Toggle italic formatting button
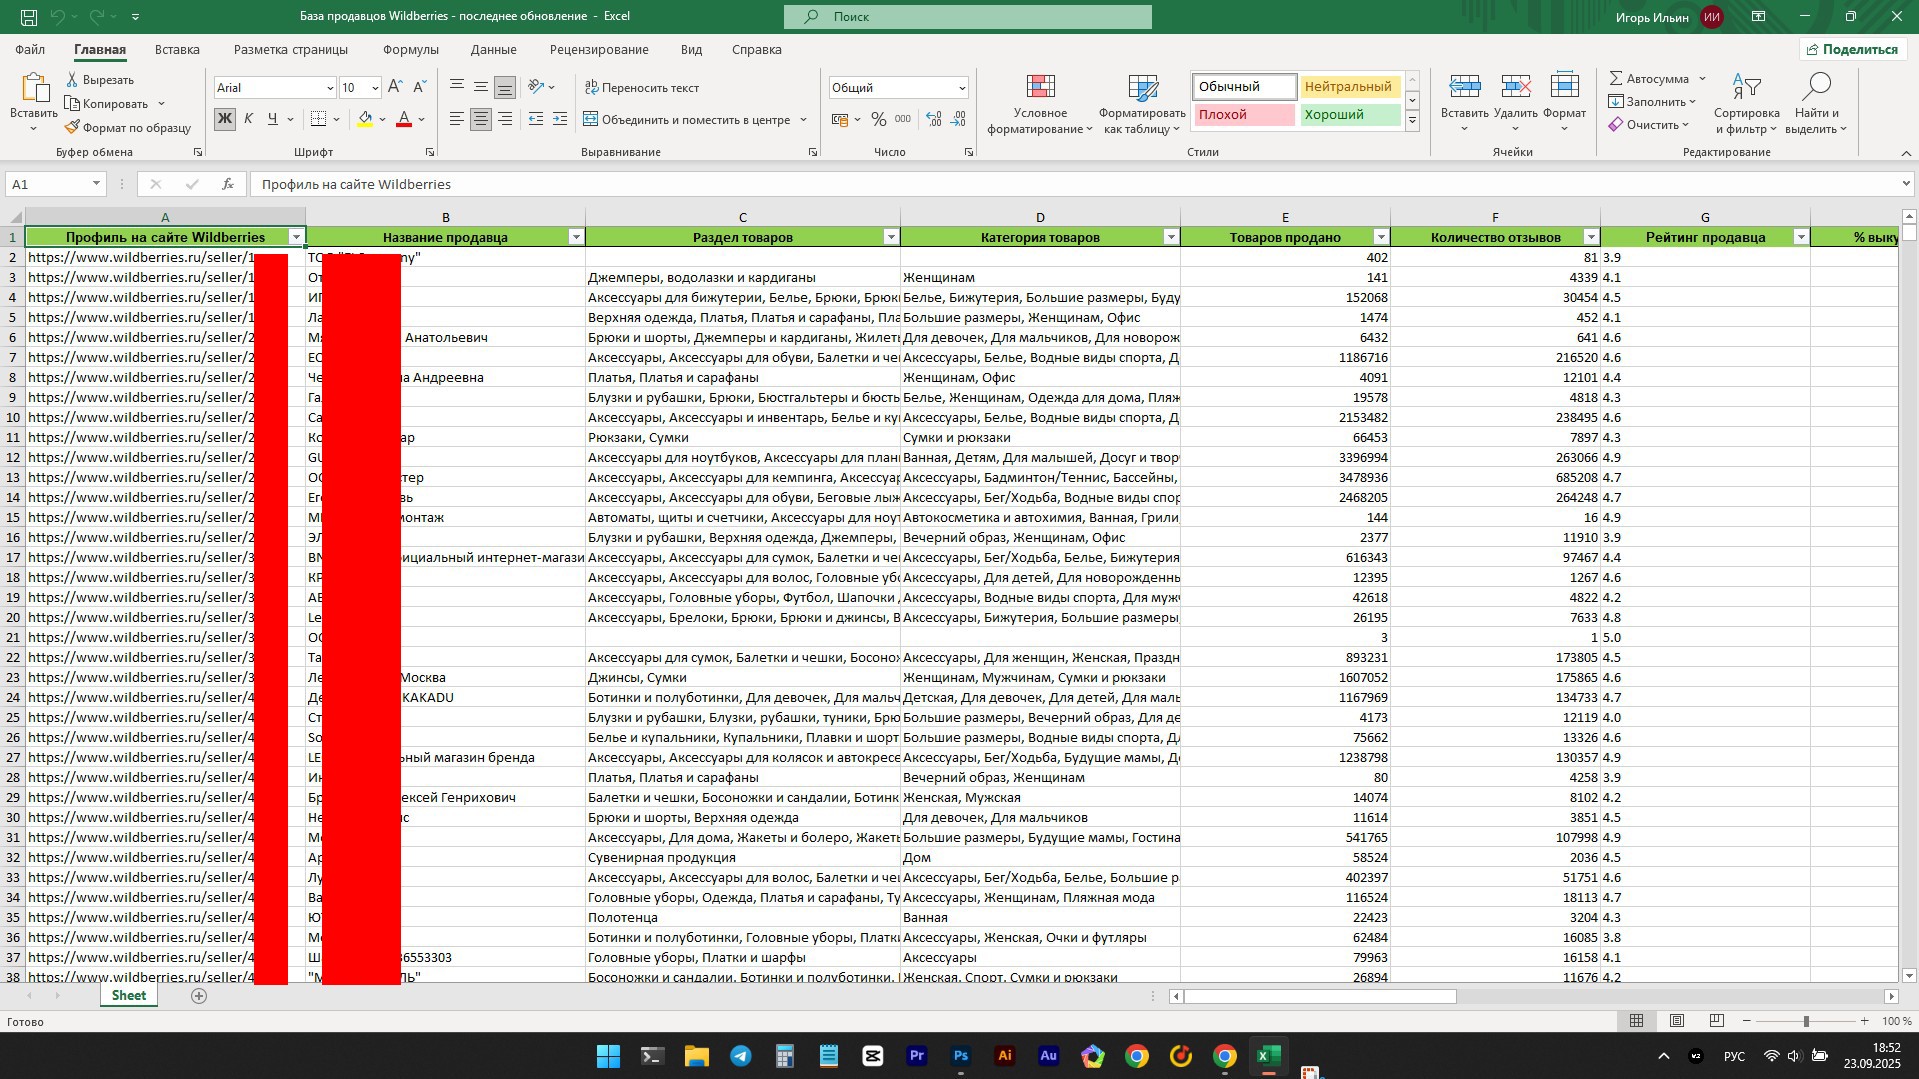Screen dimensions: 1919x1079 [x=249, y=119]
